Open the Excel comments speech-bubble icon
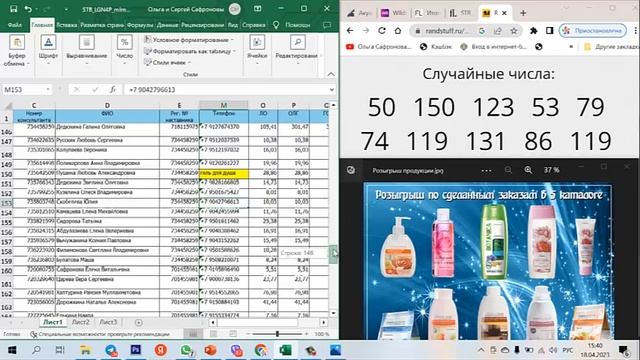The width and height of the screenshot is (640, 360). click(327, 25)
